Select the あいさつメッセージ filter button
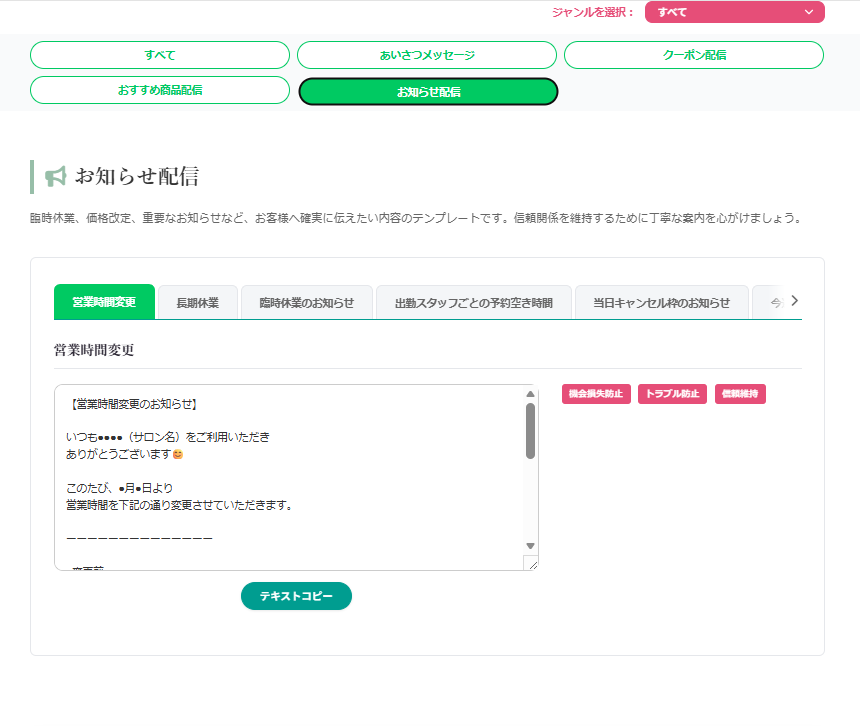860x726 pixels. [427, 55]
